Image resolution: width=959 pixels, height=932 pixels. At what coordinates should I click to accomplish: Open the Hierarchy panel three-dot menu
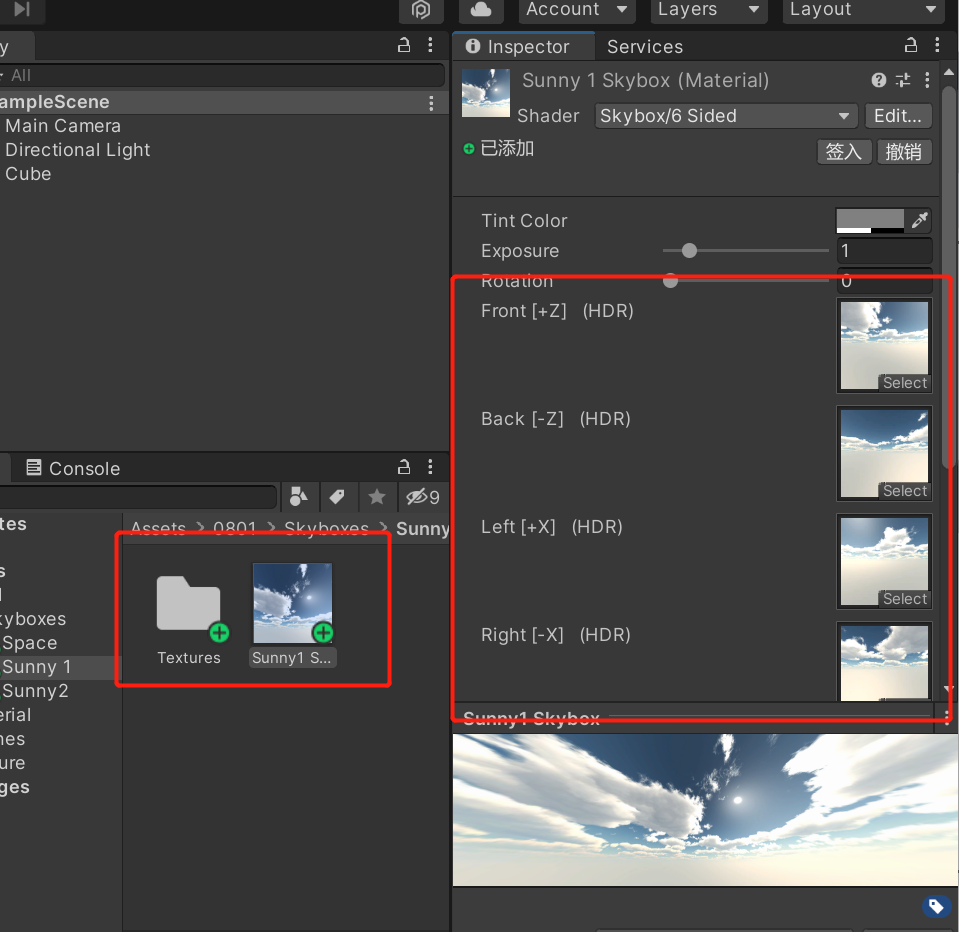431,45
